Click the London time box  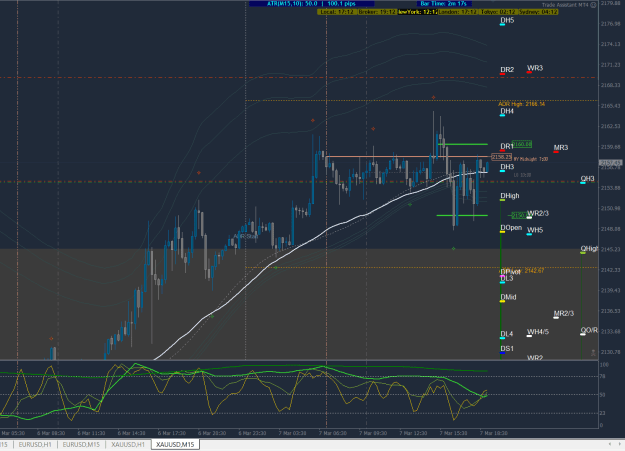458,12
